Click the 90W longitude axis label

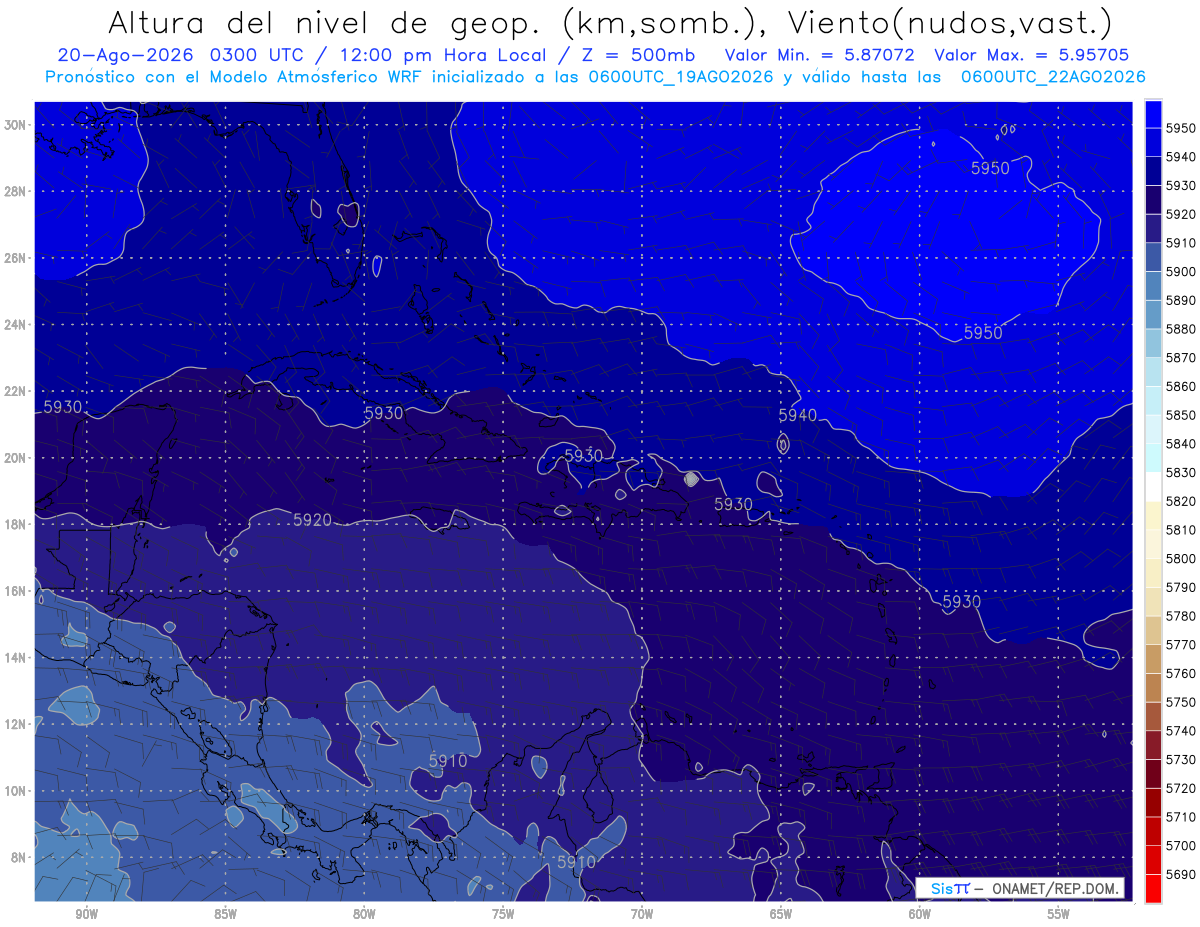coord(86,914)
